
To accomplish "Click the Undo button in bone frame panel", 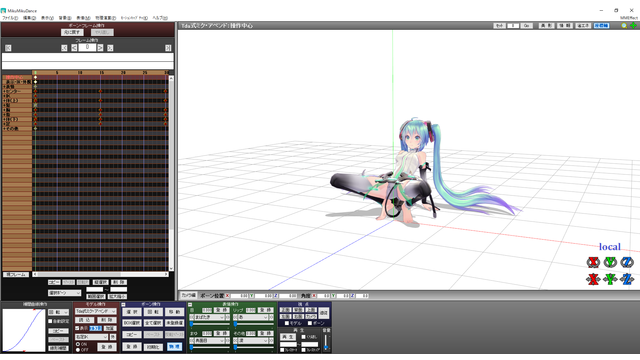I will 72,32.
